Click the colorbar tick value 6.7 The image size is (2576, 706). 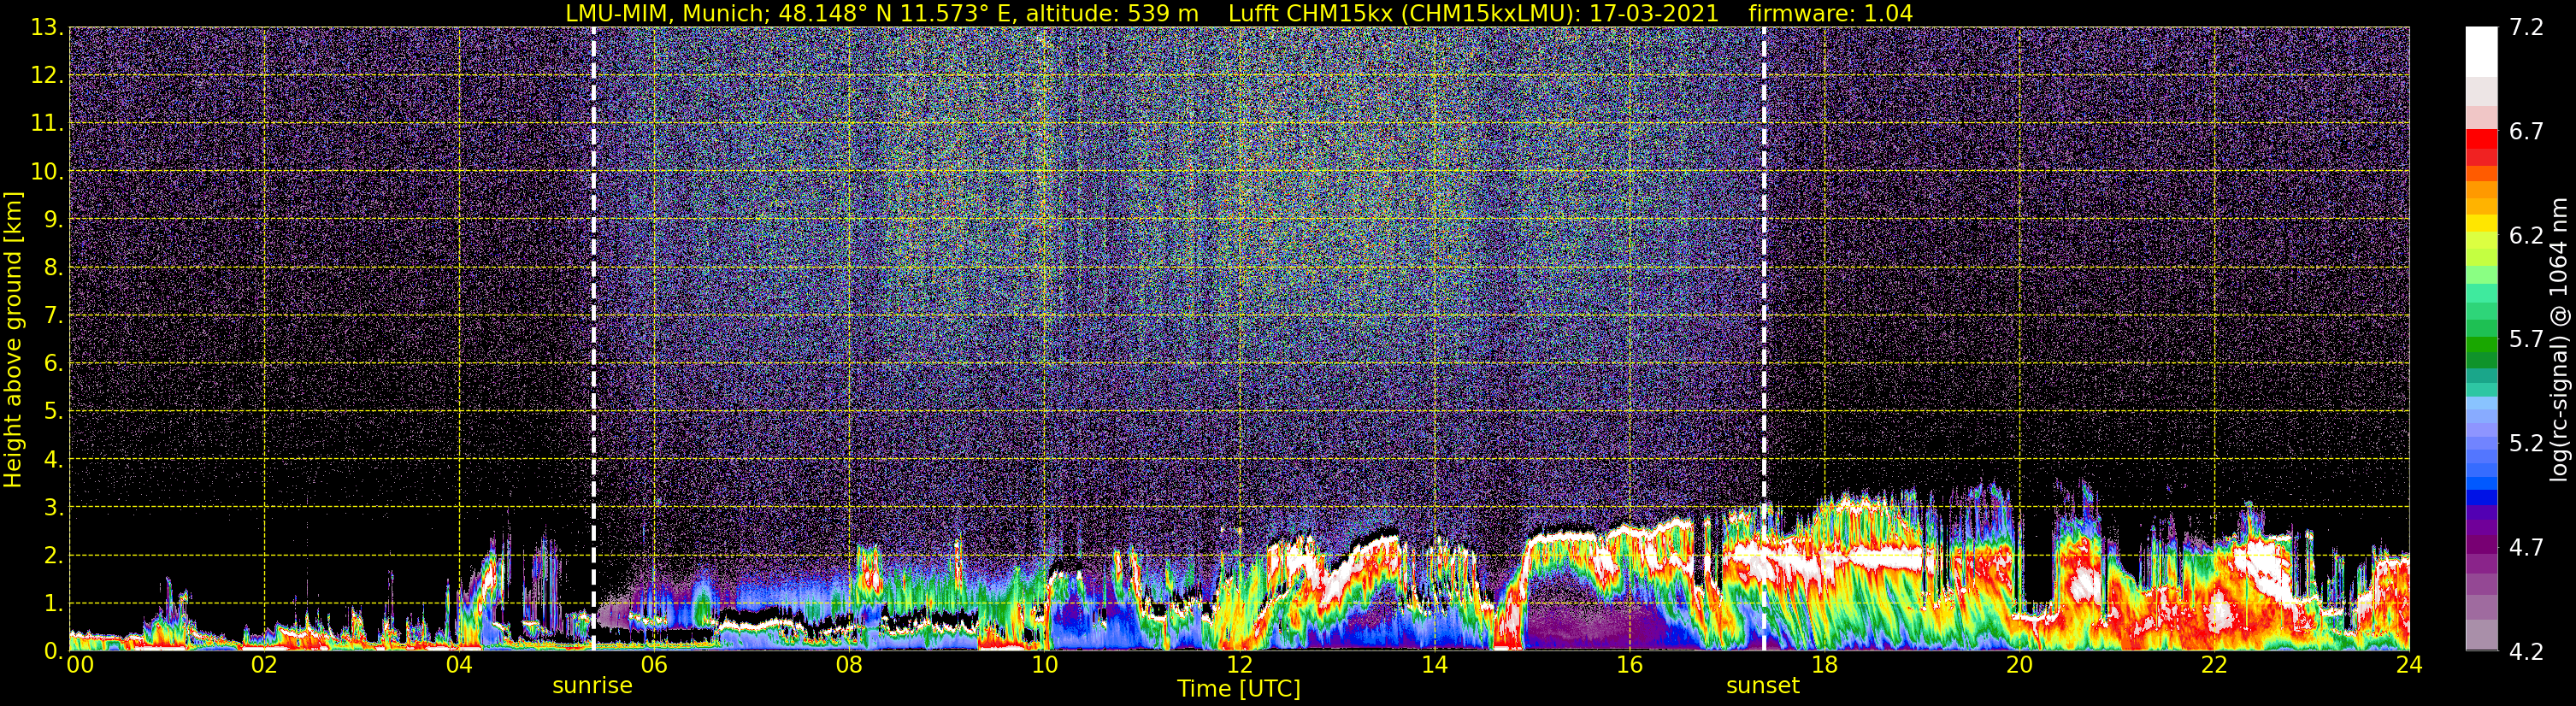[x=2526, y=131]
